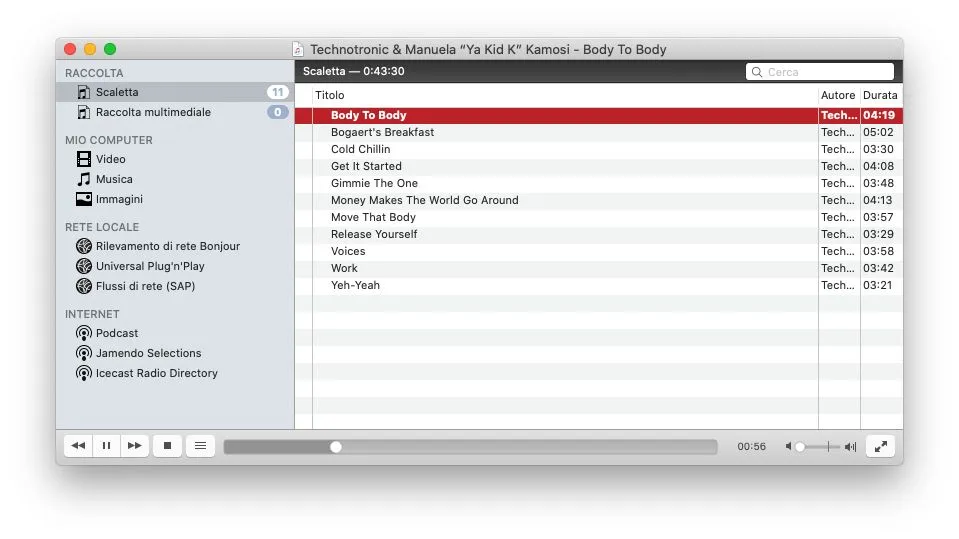
Task: Click the Jamendo Selections broadcast icon
Action: click(84, 354)
